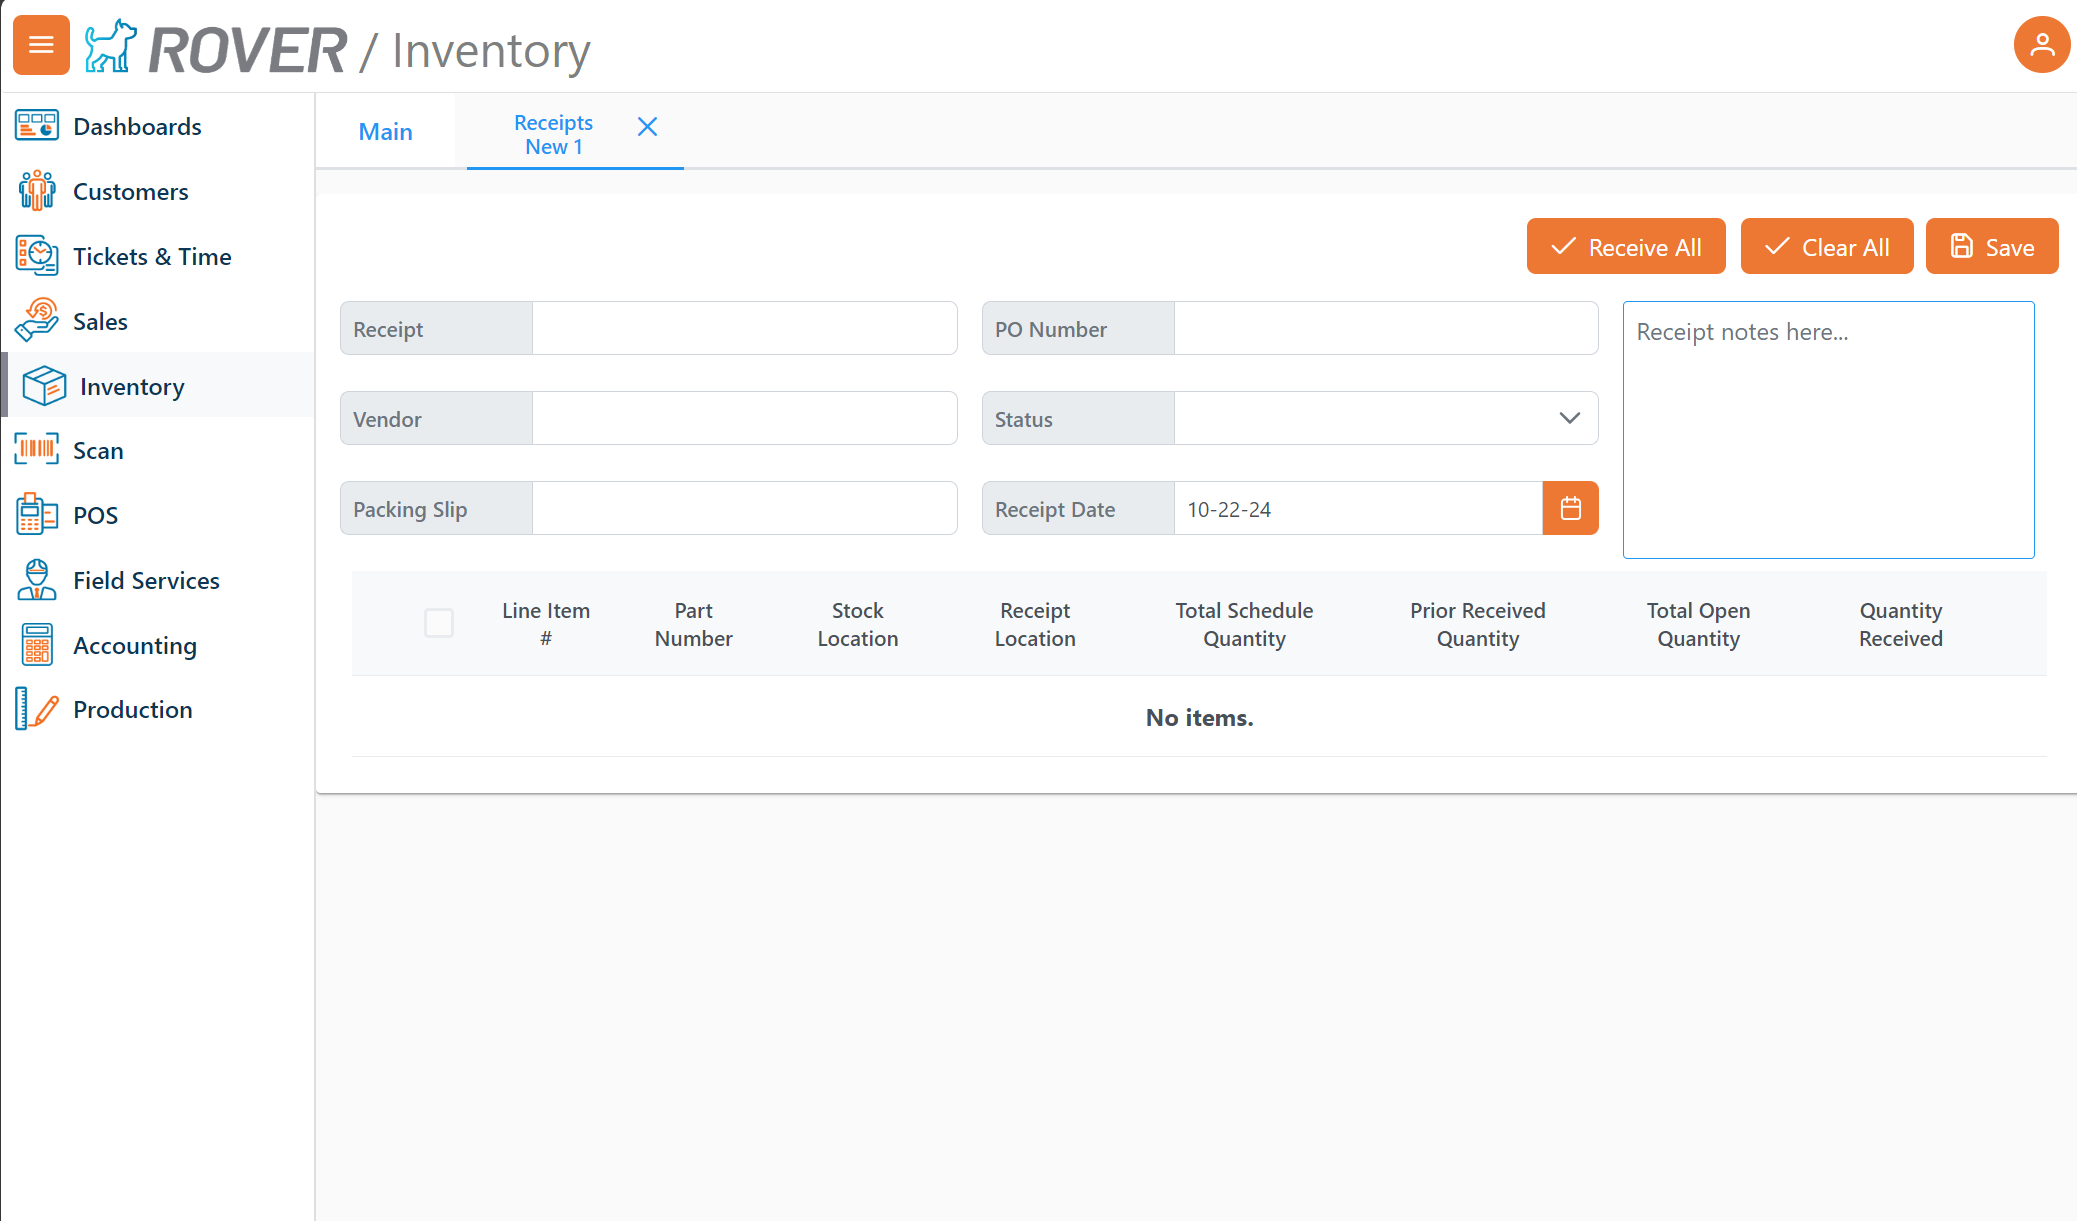Save the receipt
This screenshot has height=1221, width=2077.
coord(1991,246)
